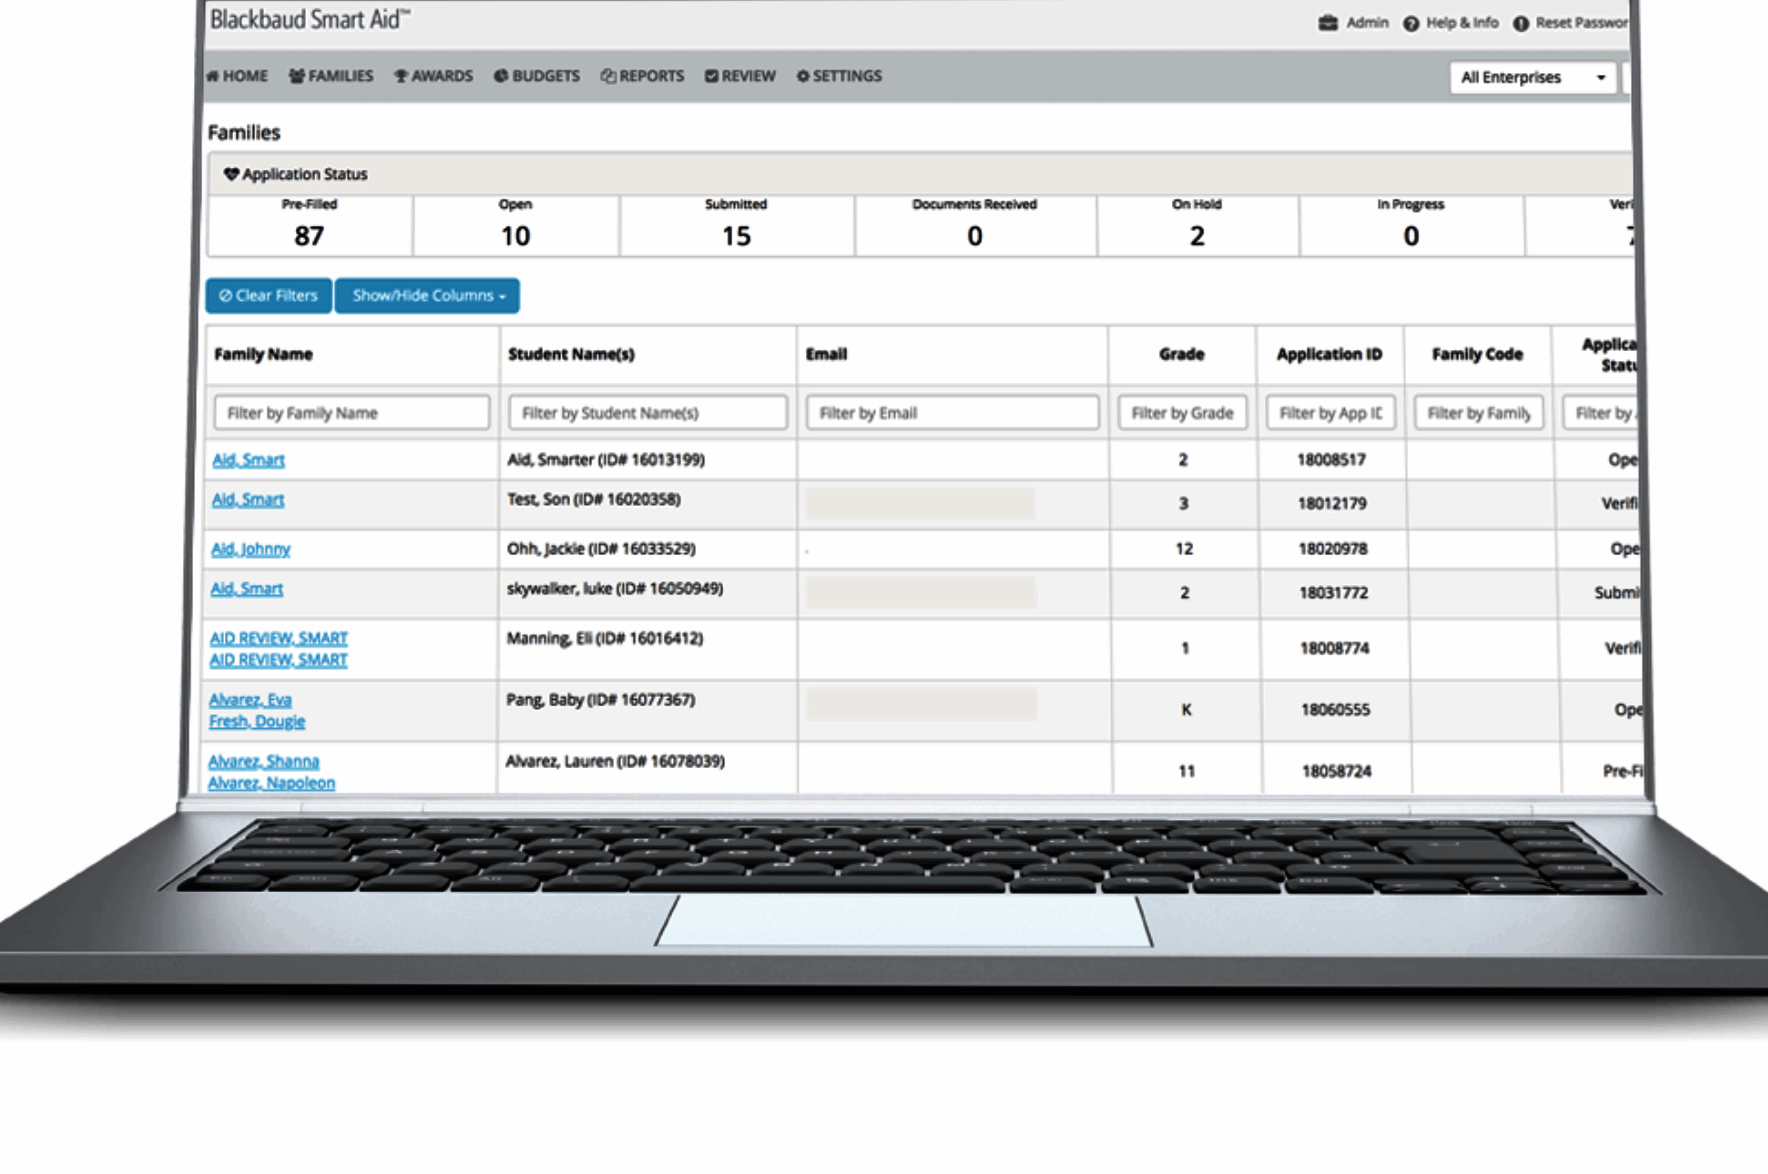Open the Aid, Johnny family link
1768x1174 pixels.
(250, 548)
